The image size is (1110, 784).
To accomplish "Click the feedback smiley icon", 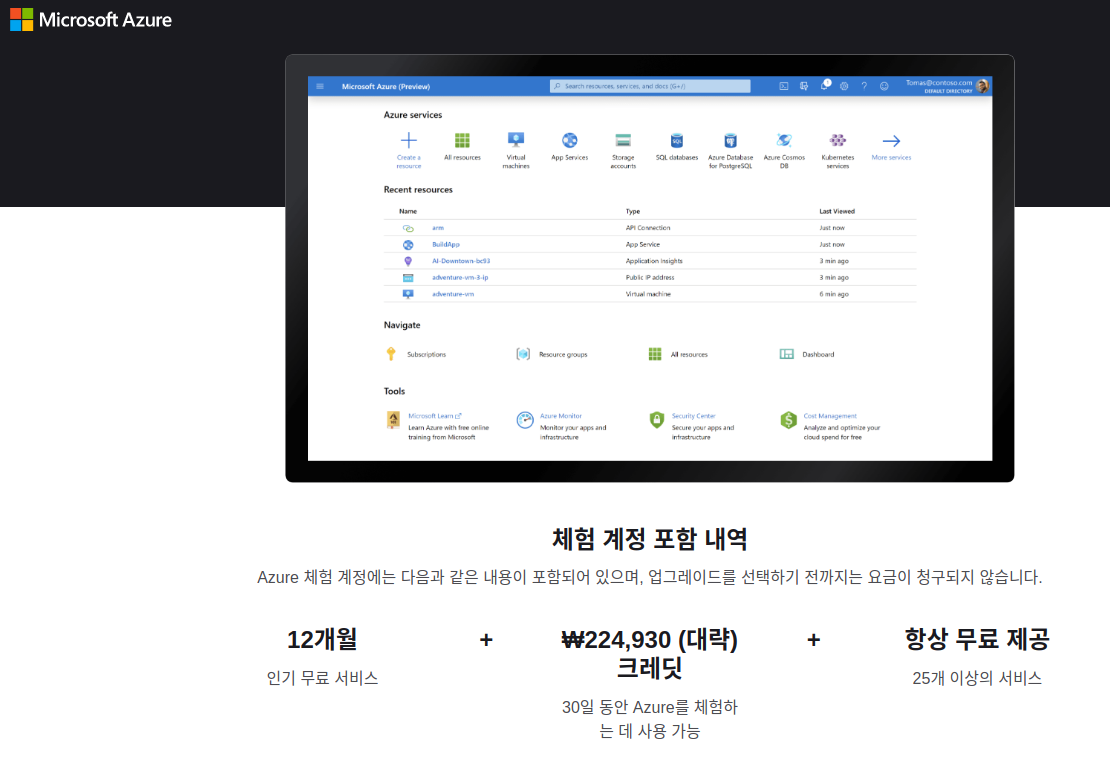I will (884, 86).
